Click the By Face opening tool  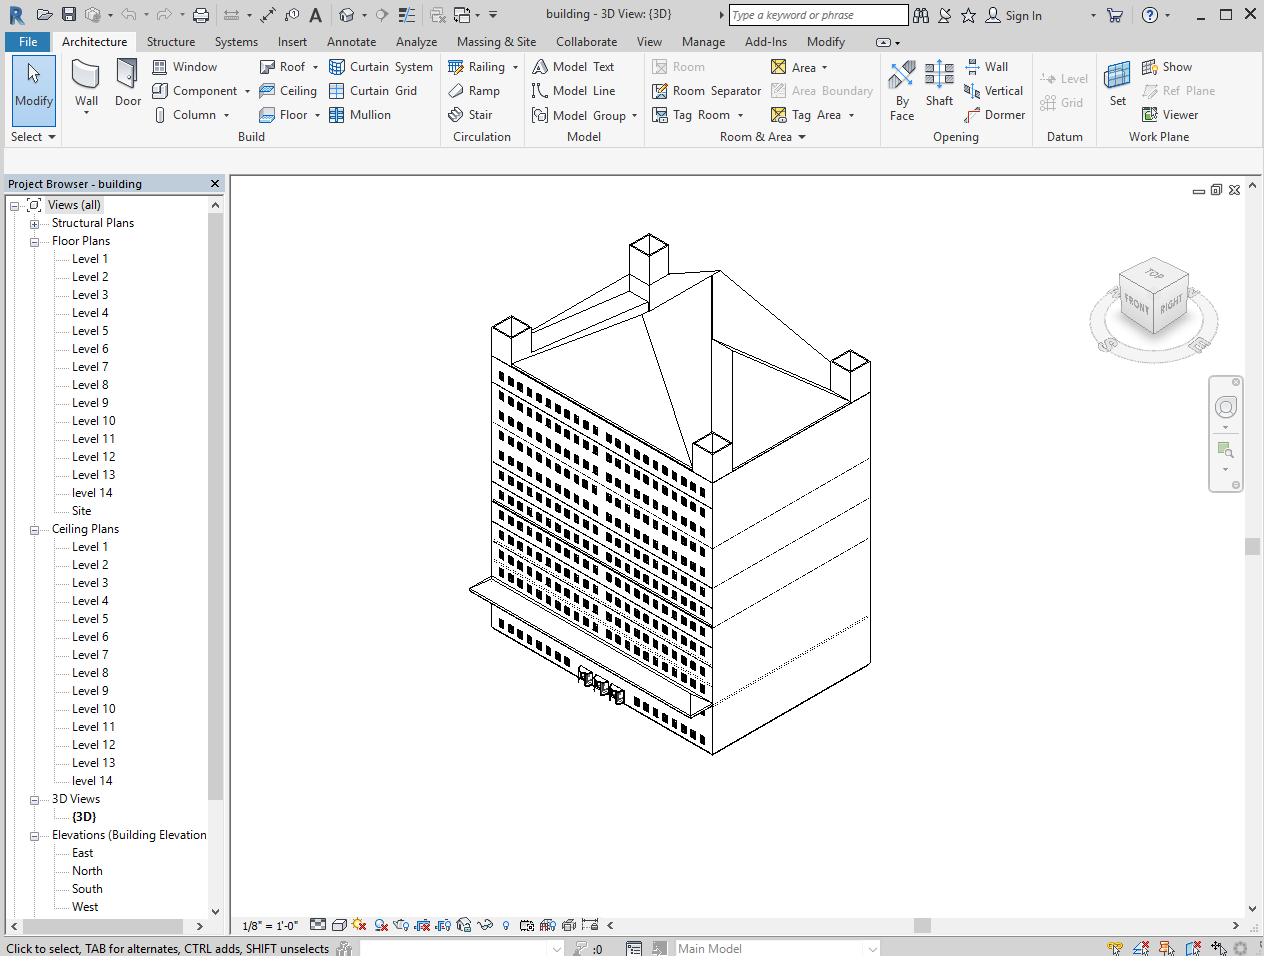point(902,90)
